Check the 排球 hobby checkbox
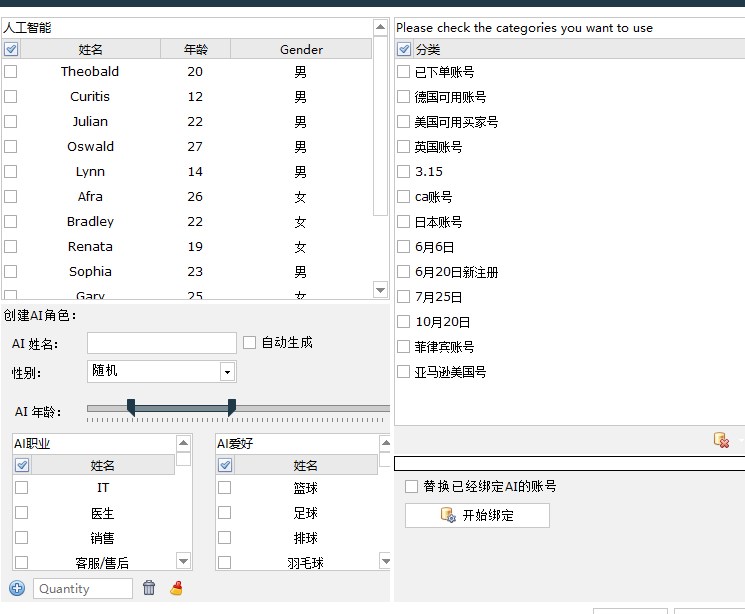The image size is (745, 614). point(225,537)
